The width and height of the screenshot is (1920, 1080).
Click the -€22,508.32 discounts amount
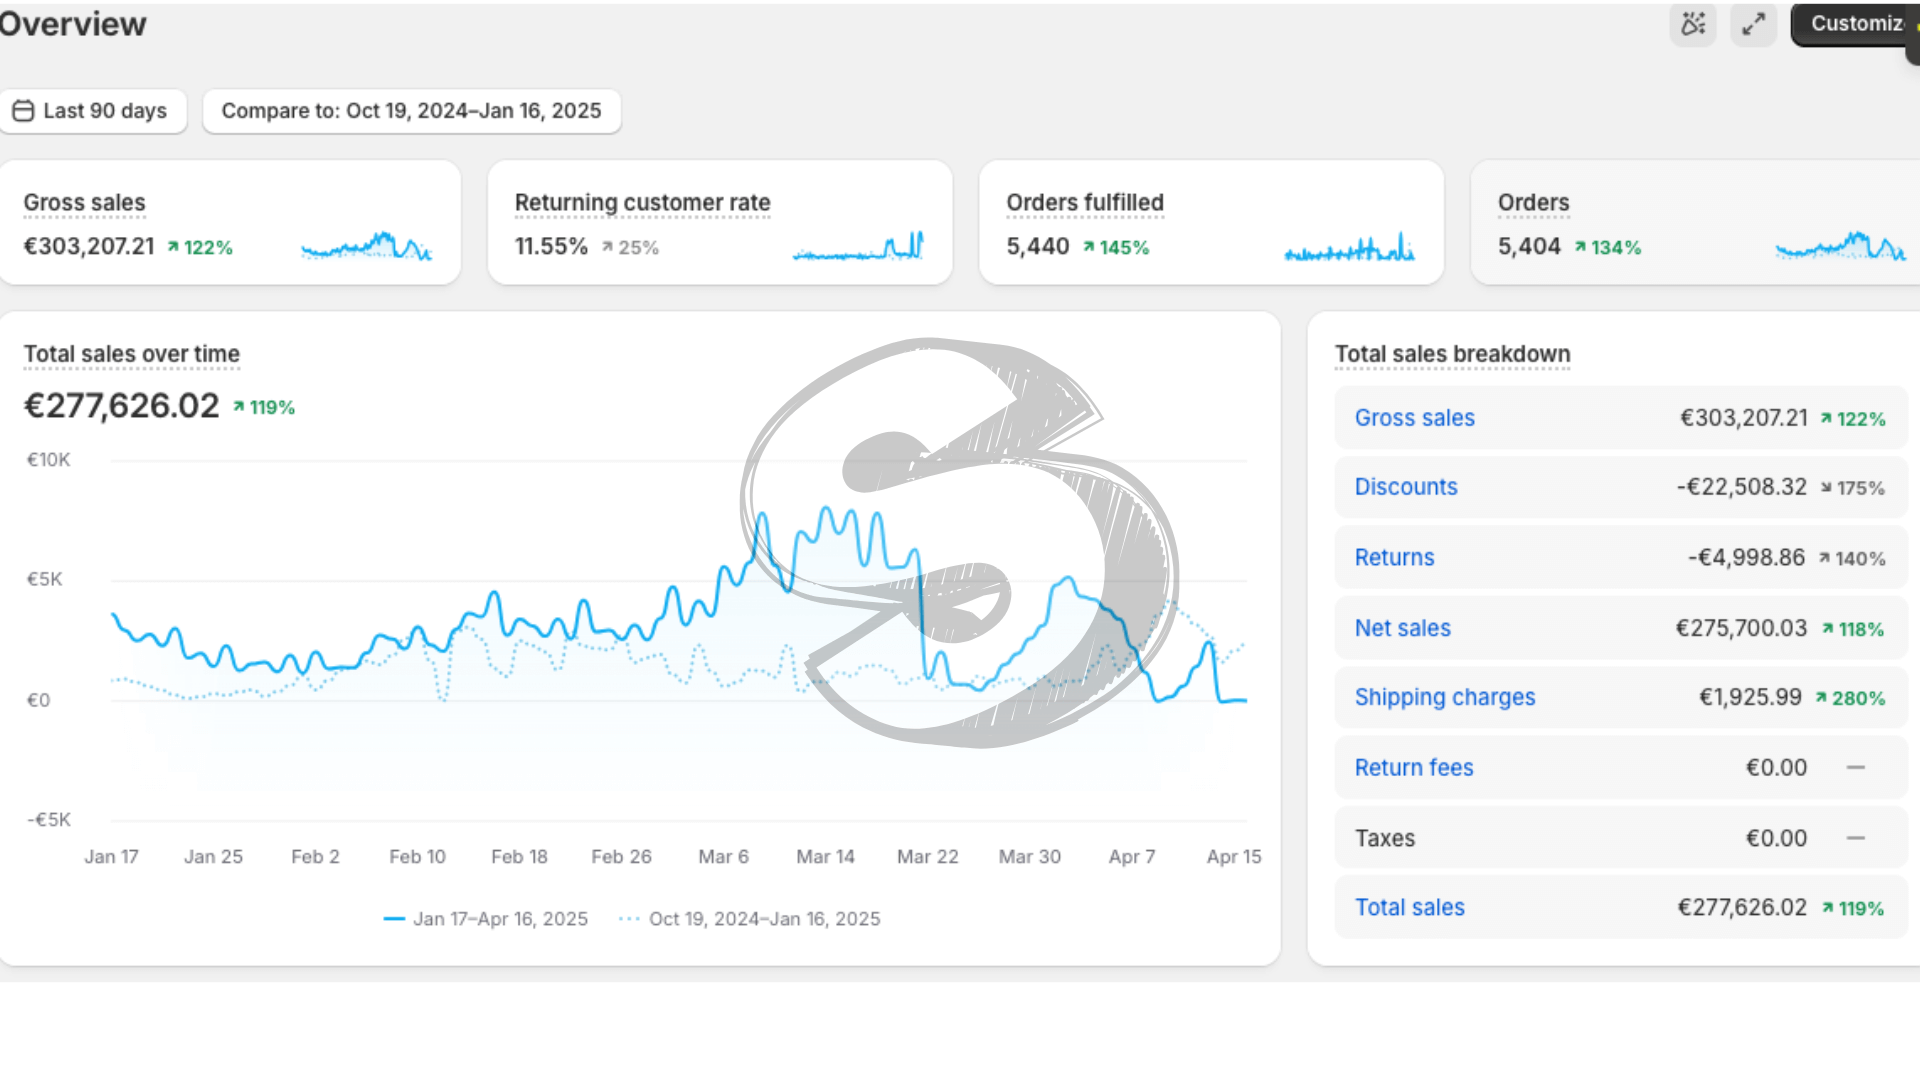1742,487
